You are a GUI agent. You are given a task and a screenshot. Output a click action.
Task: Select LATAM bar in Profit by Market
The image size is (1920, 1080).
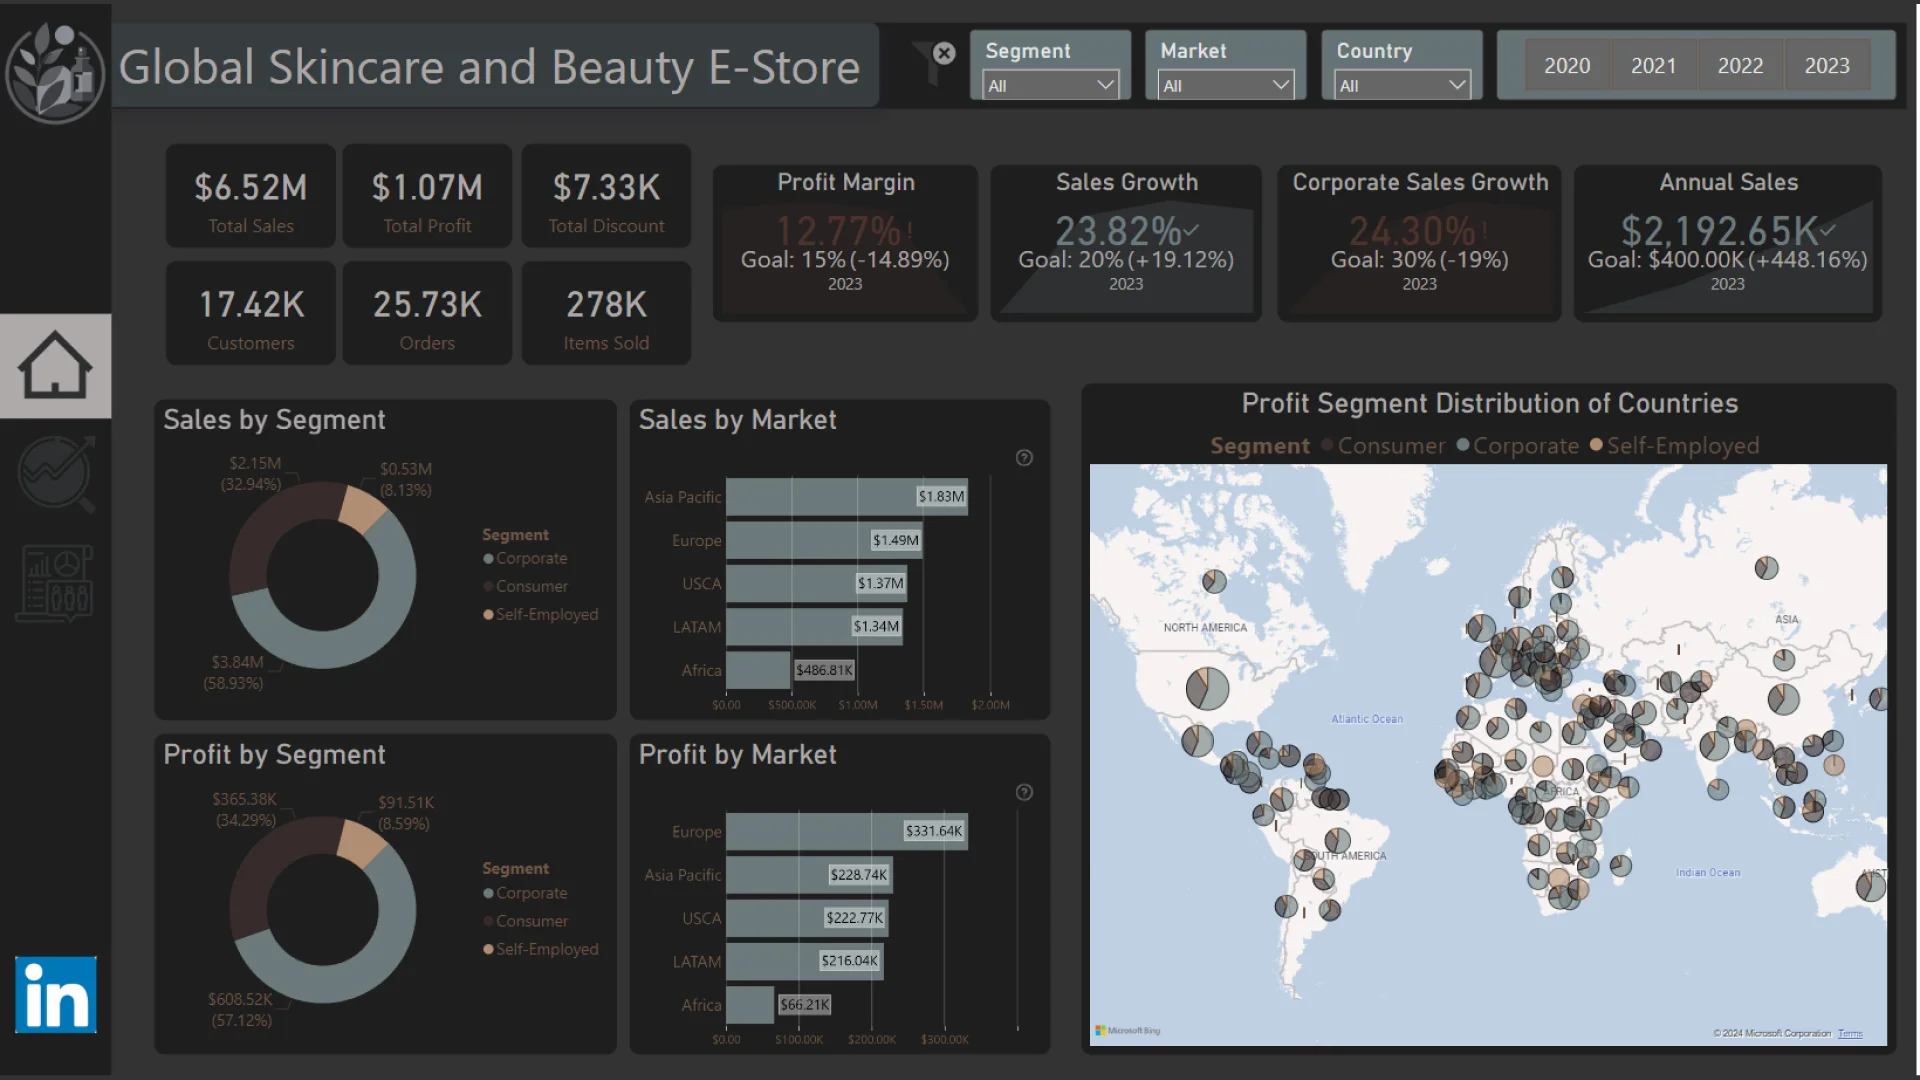804,961
